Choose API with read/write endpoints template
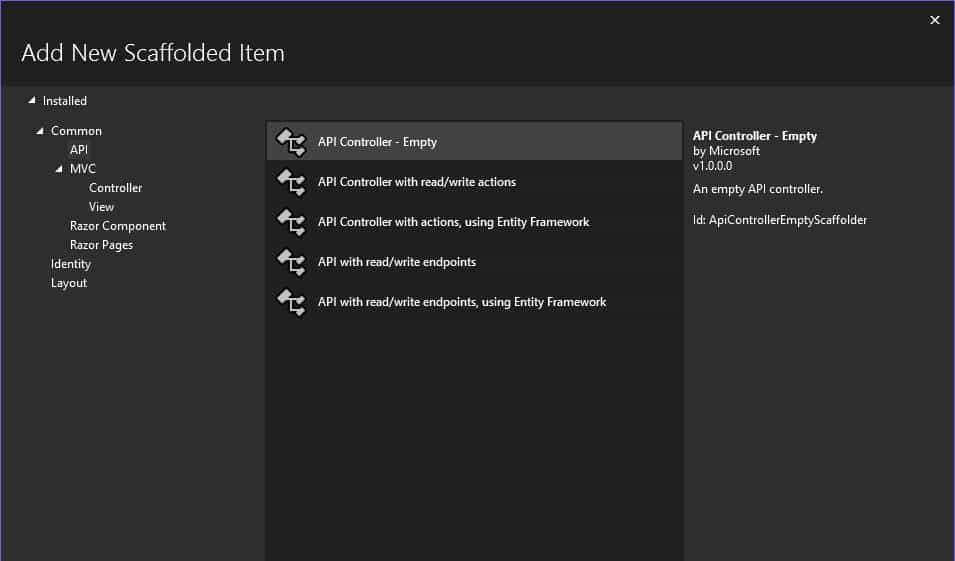This screenshot has width=955, height=561. pyautogui.click(x=474, y=262)
